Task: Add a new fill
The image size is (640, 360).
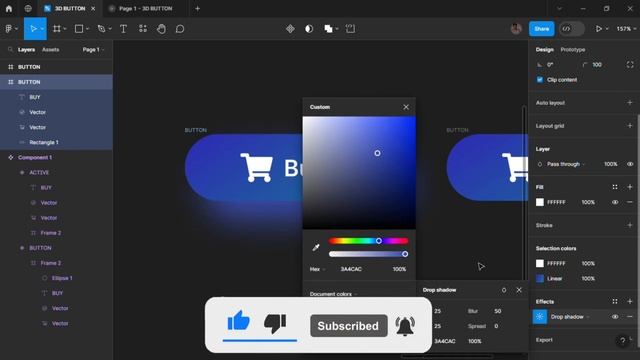Action: tap(630, 187)
